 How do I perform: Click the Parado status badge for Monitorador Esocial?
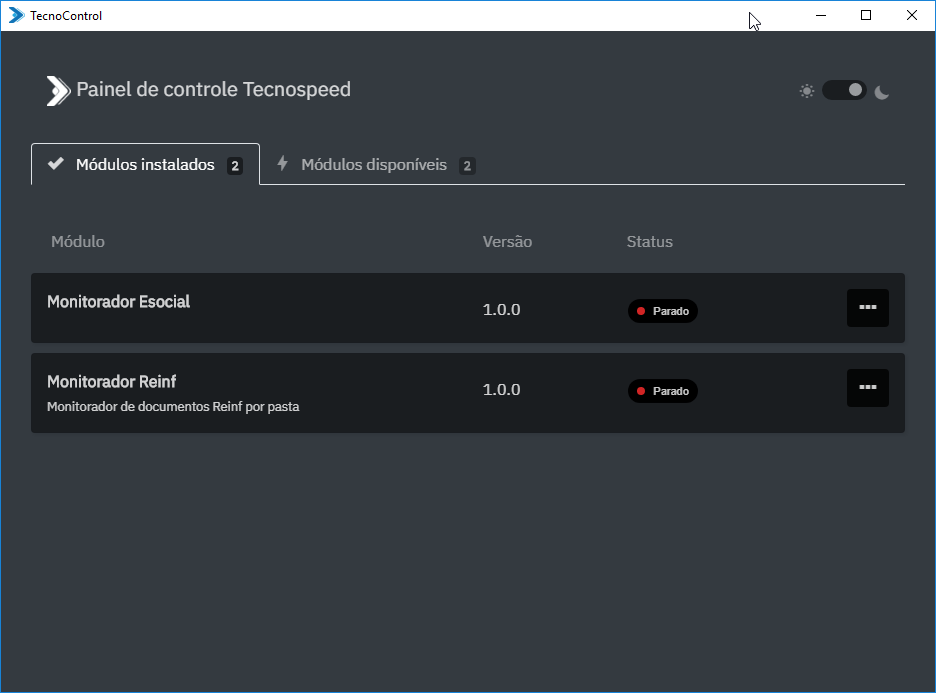tap(663, 311)
